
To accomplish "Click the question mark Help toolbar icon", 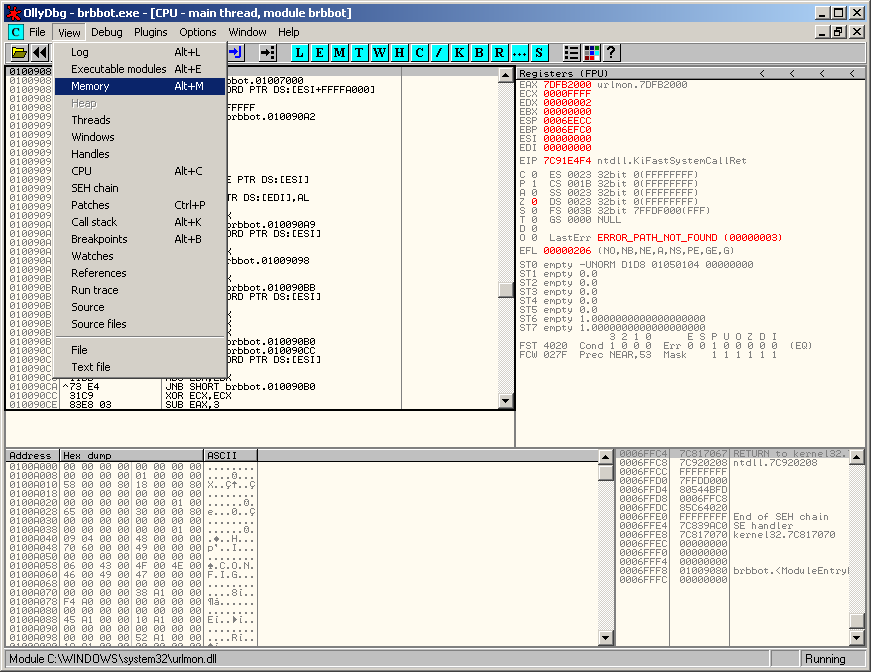I will point(611,52).
